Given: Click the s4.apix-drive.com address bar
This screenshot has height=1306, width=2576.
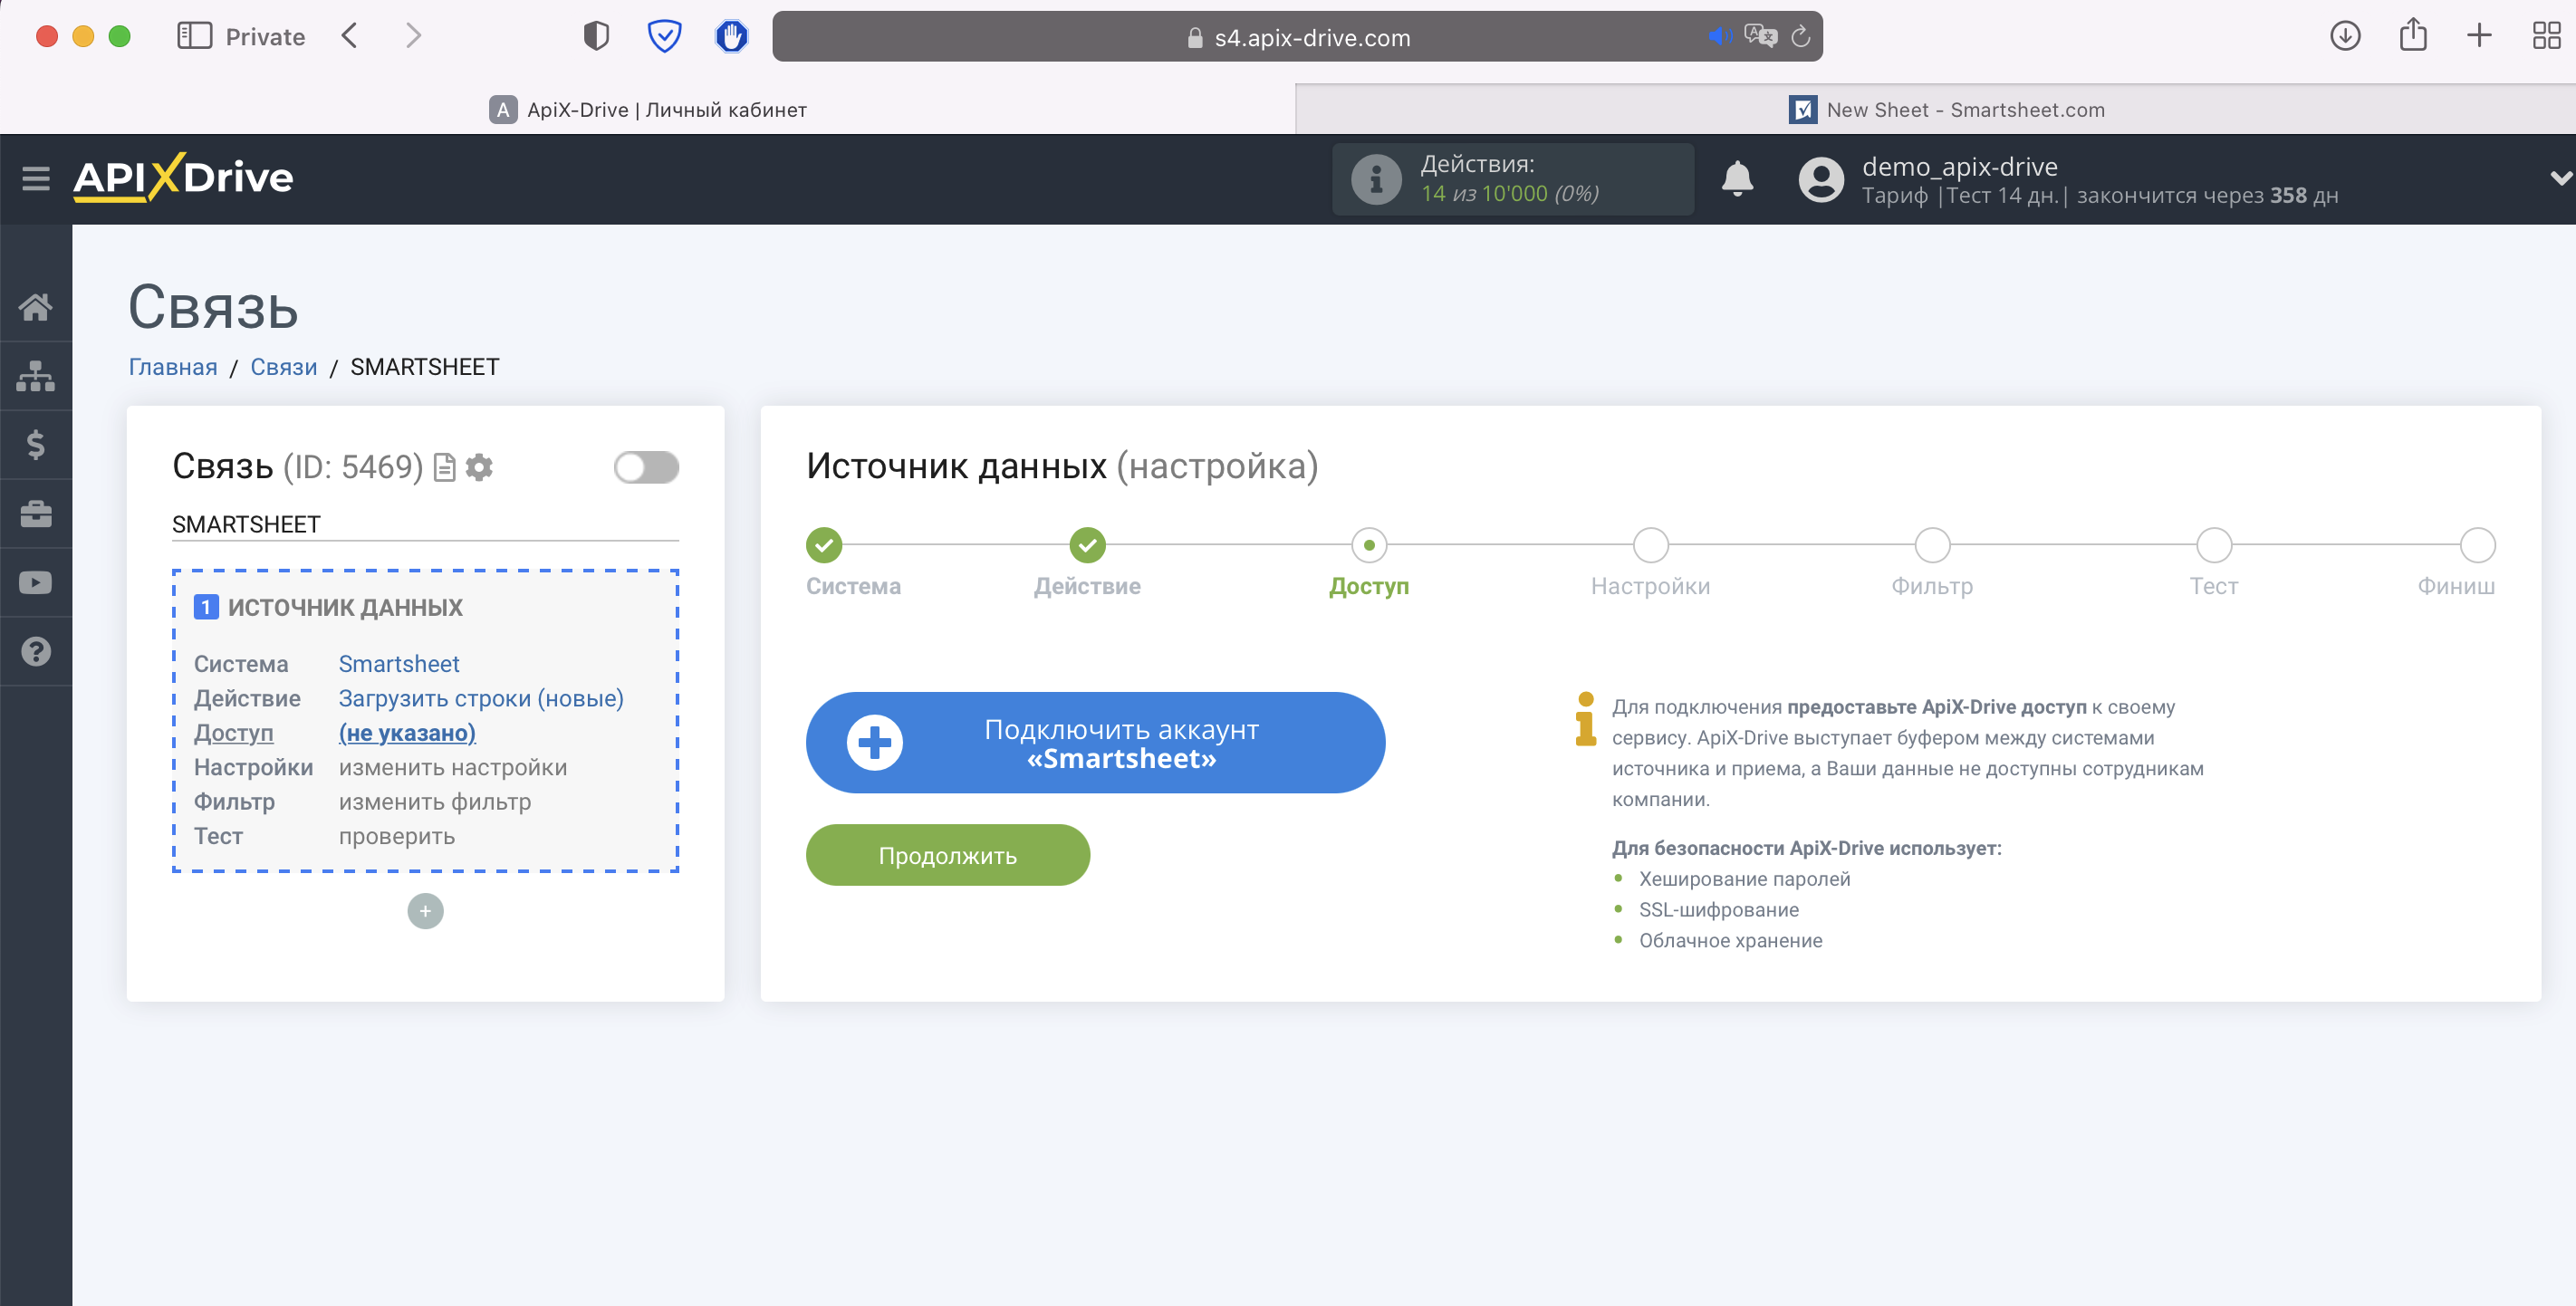Looking at the screenshot, I should coord(1297,37).
